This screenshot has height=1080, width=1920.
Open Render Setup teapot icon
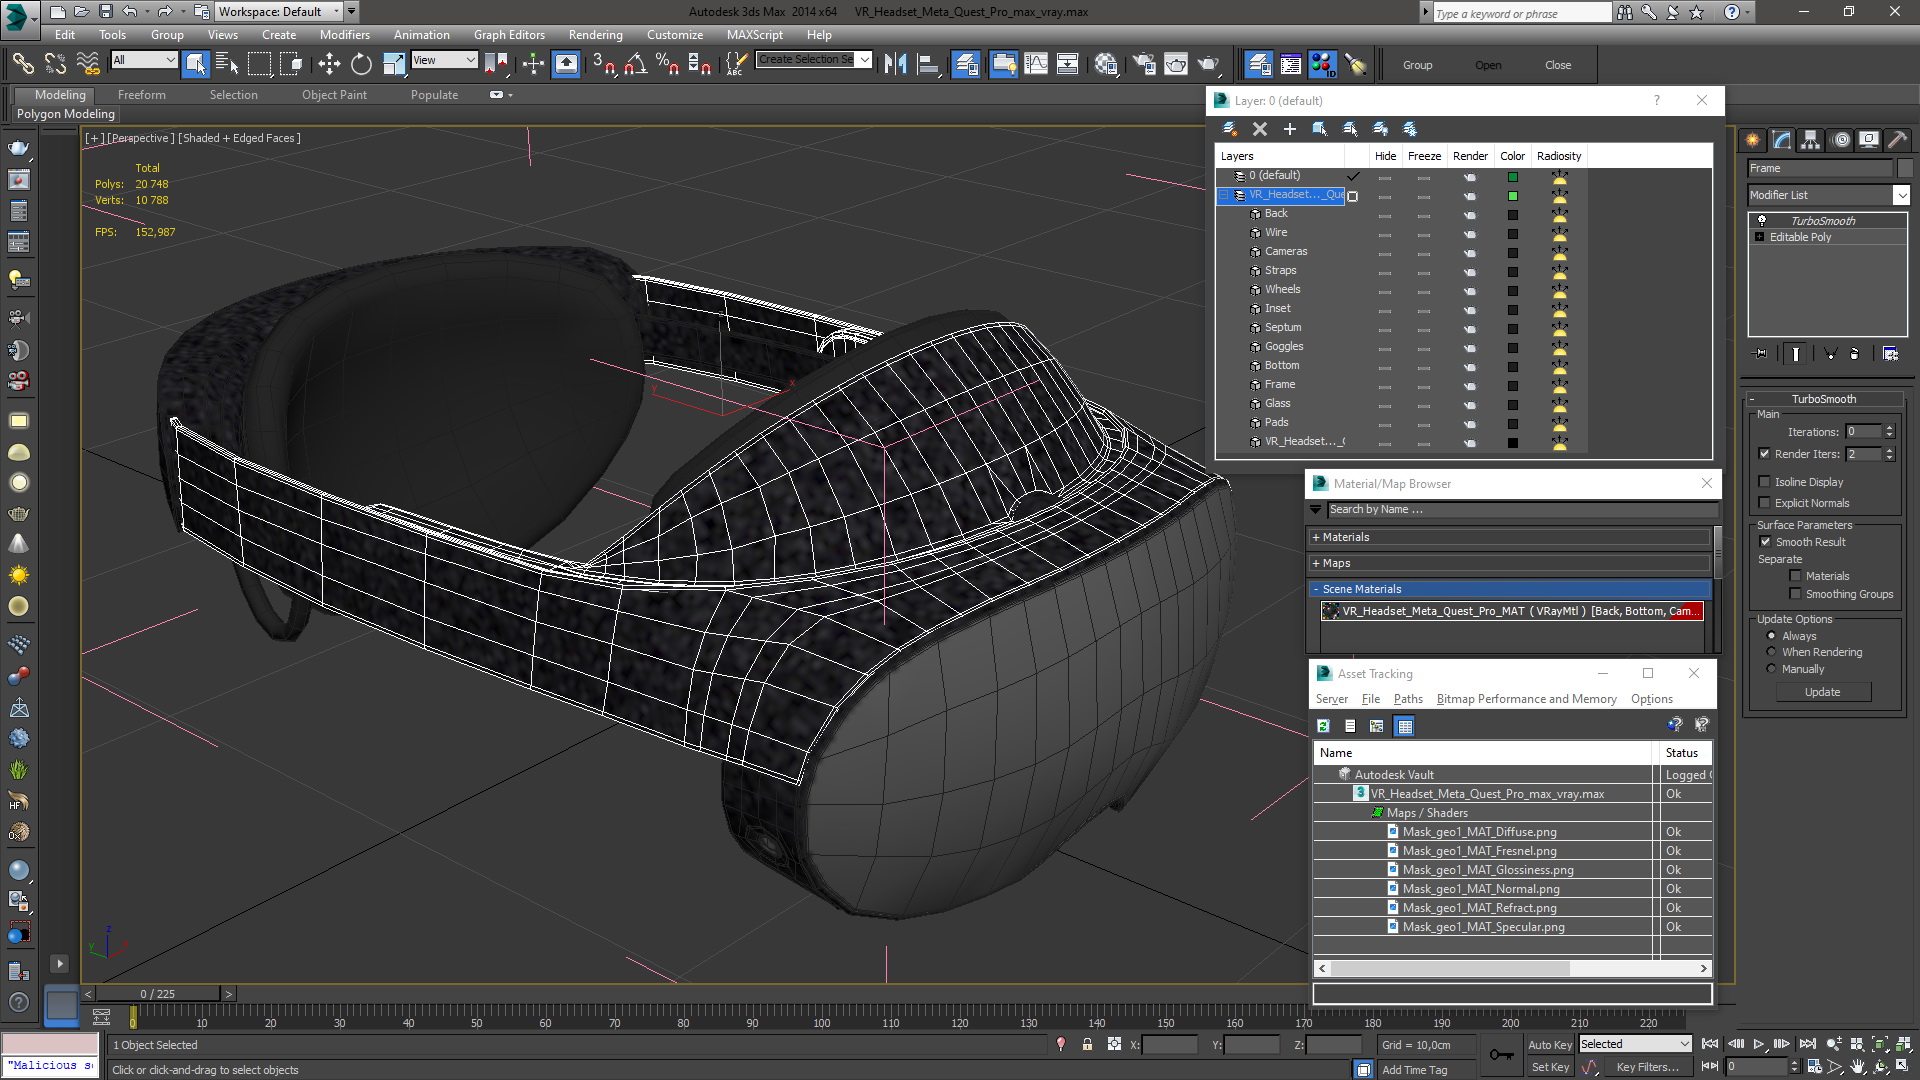[1143, 65]
